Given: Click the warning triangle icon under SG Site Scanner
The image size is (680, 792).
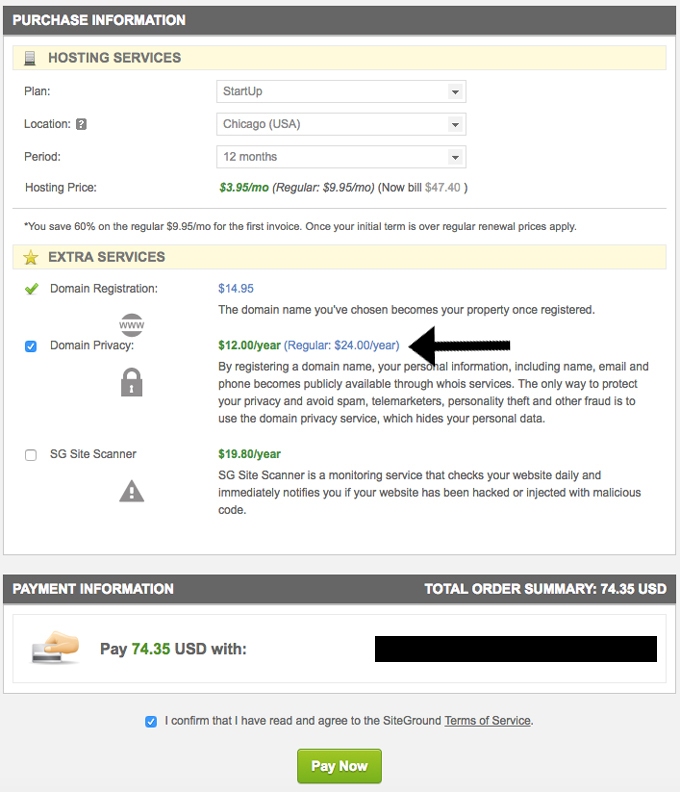Looking at the screenshot, I should (131, 491).
